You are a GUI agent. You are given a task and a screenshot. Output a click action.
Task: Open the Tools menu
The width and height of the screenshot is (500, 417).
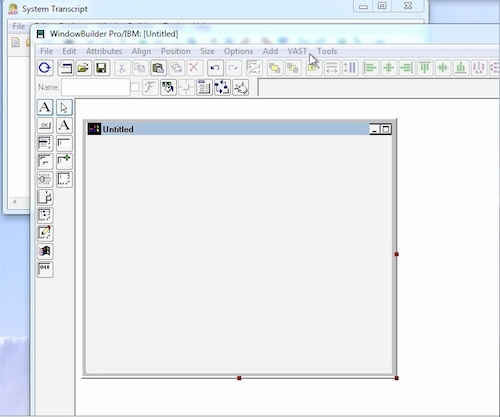327,51
